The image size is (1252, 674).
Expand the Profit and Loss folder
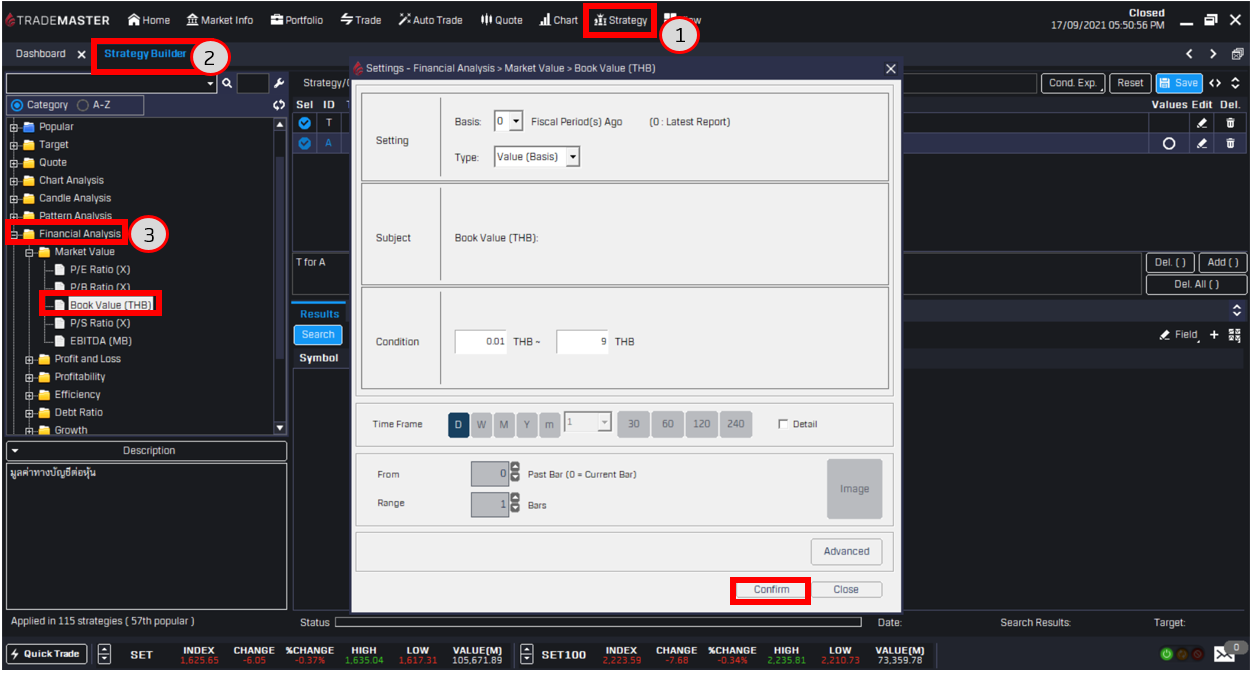[x=30, y=359]
